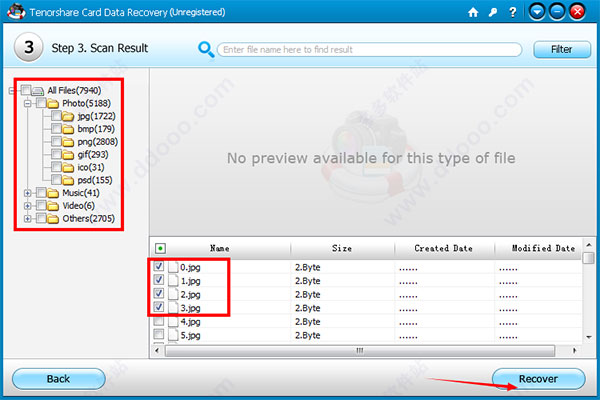600x400 pixels.
Task: Click the bmp folder icon
Action: 68,129
